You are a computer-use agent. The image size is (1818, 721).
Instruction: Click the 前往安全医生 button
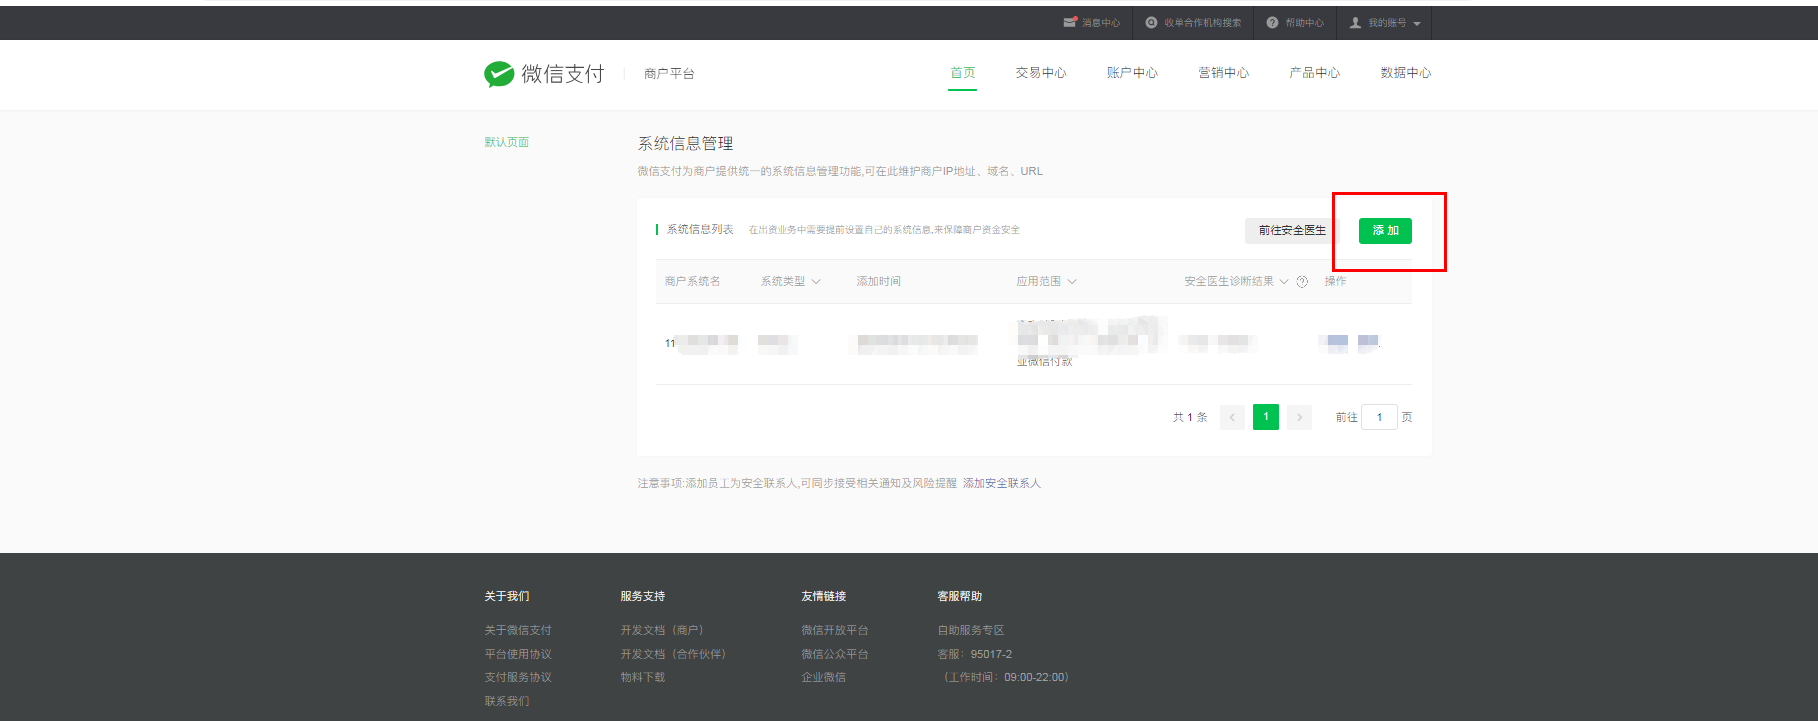click(1291, 231)
